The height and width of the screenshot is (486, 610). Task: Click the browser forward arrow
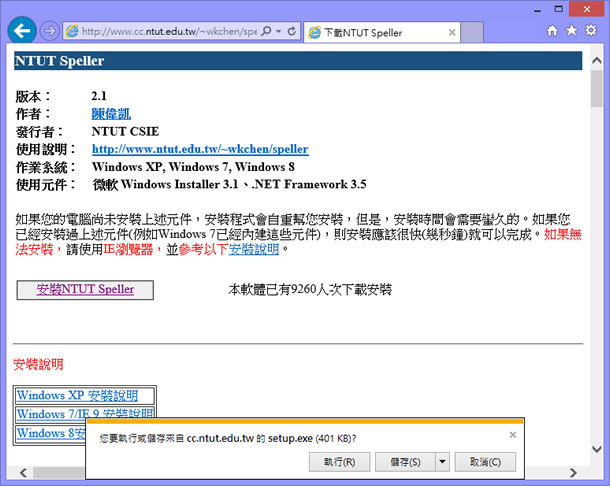(49, 31)
